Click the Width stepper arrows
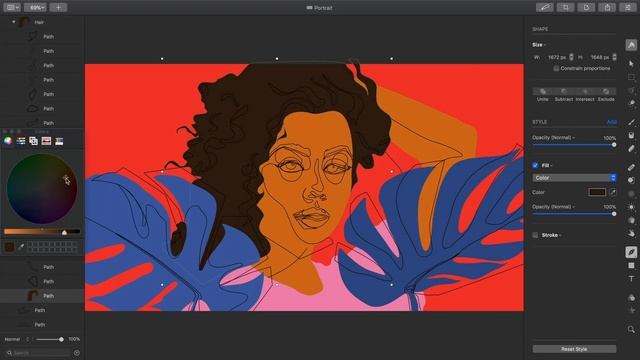Screen dimensions: 640x360 point(571,57)
